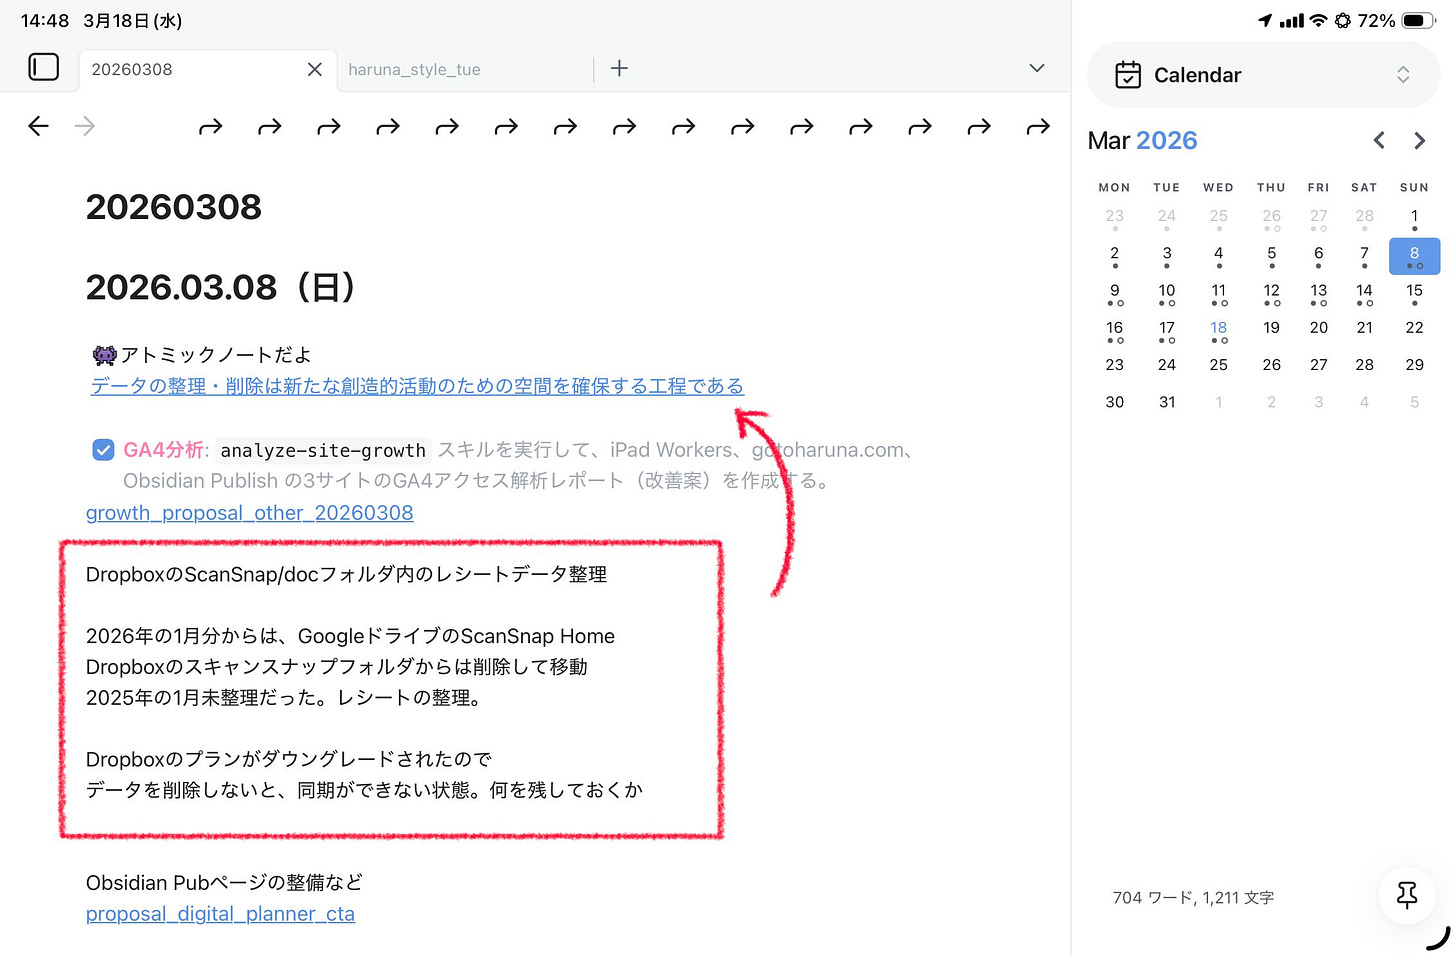Click the analyze-site-growth inline code

323,451
